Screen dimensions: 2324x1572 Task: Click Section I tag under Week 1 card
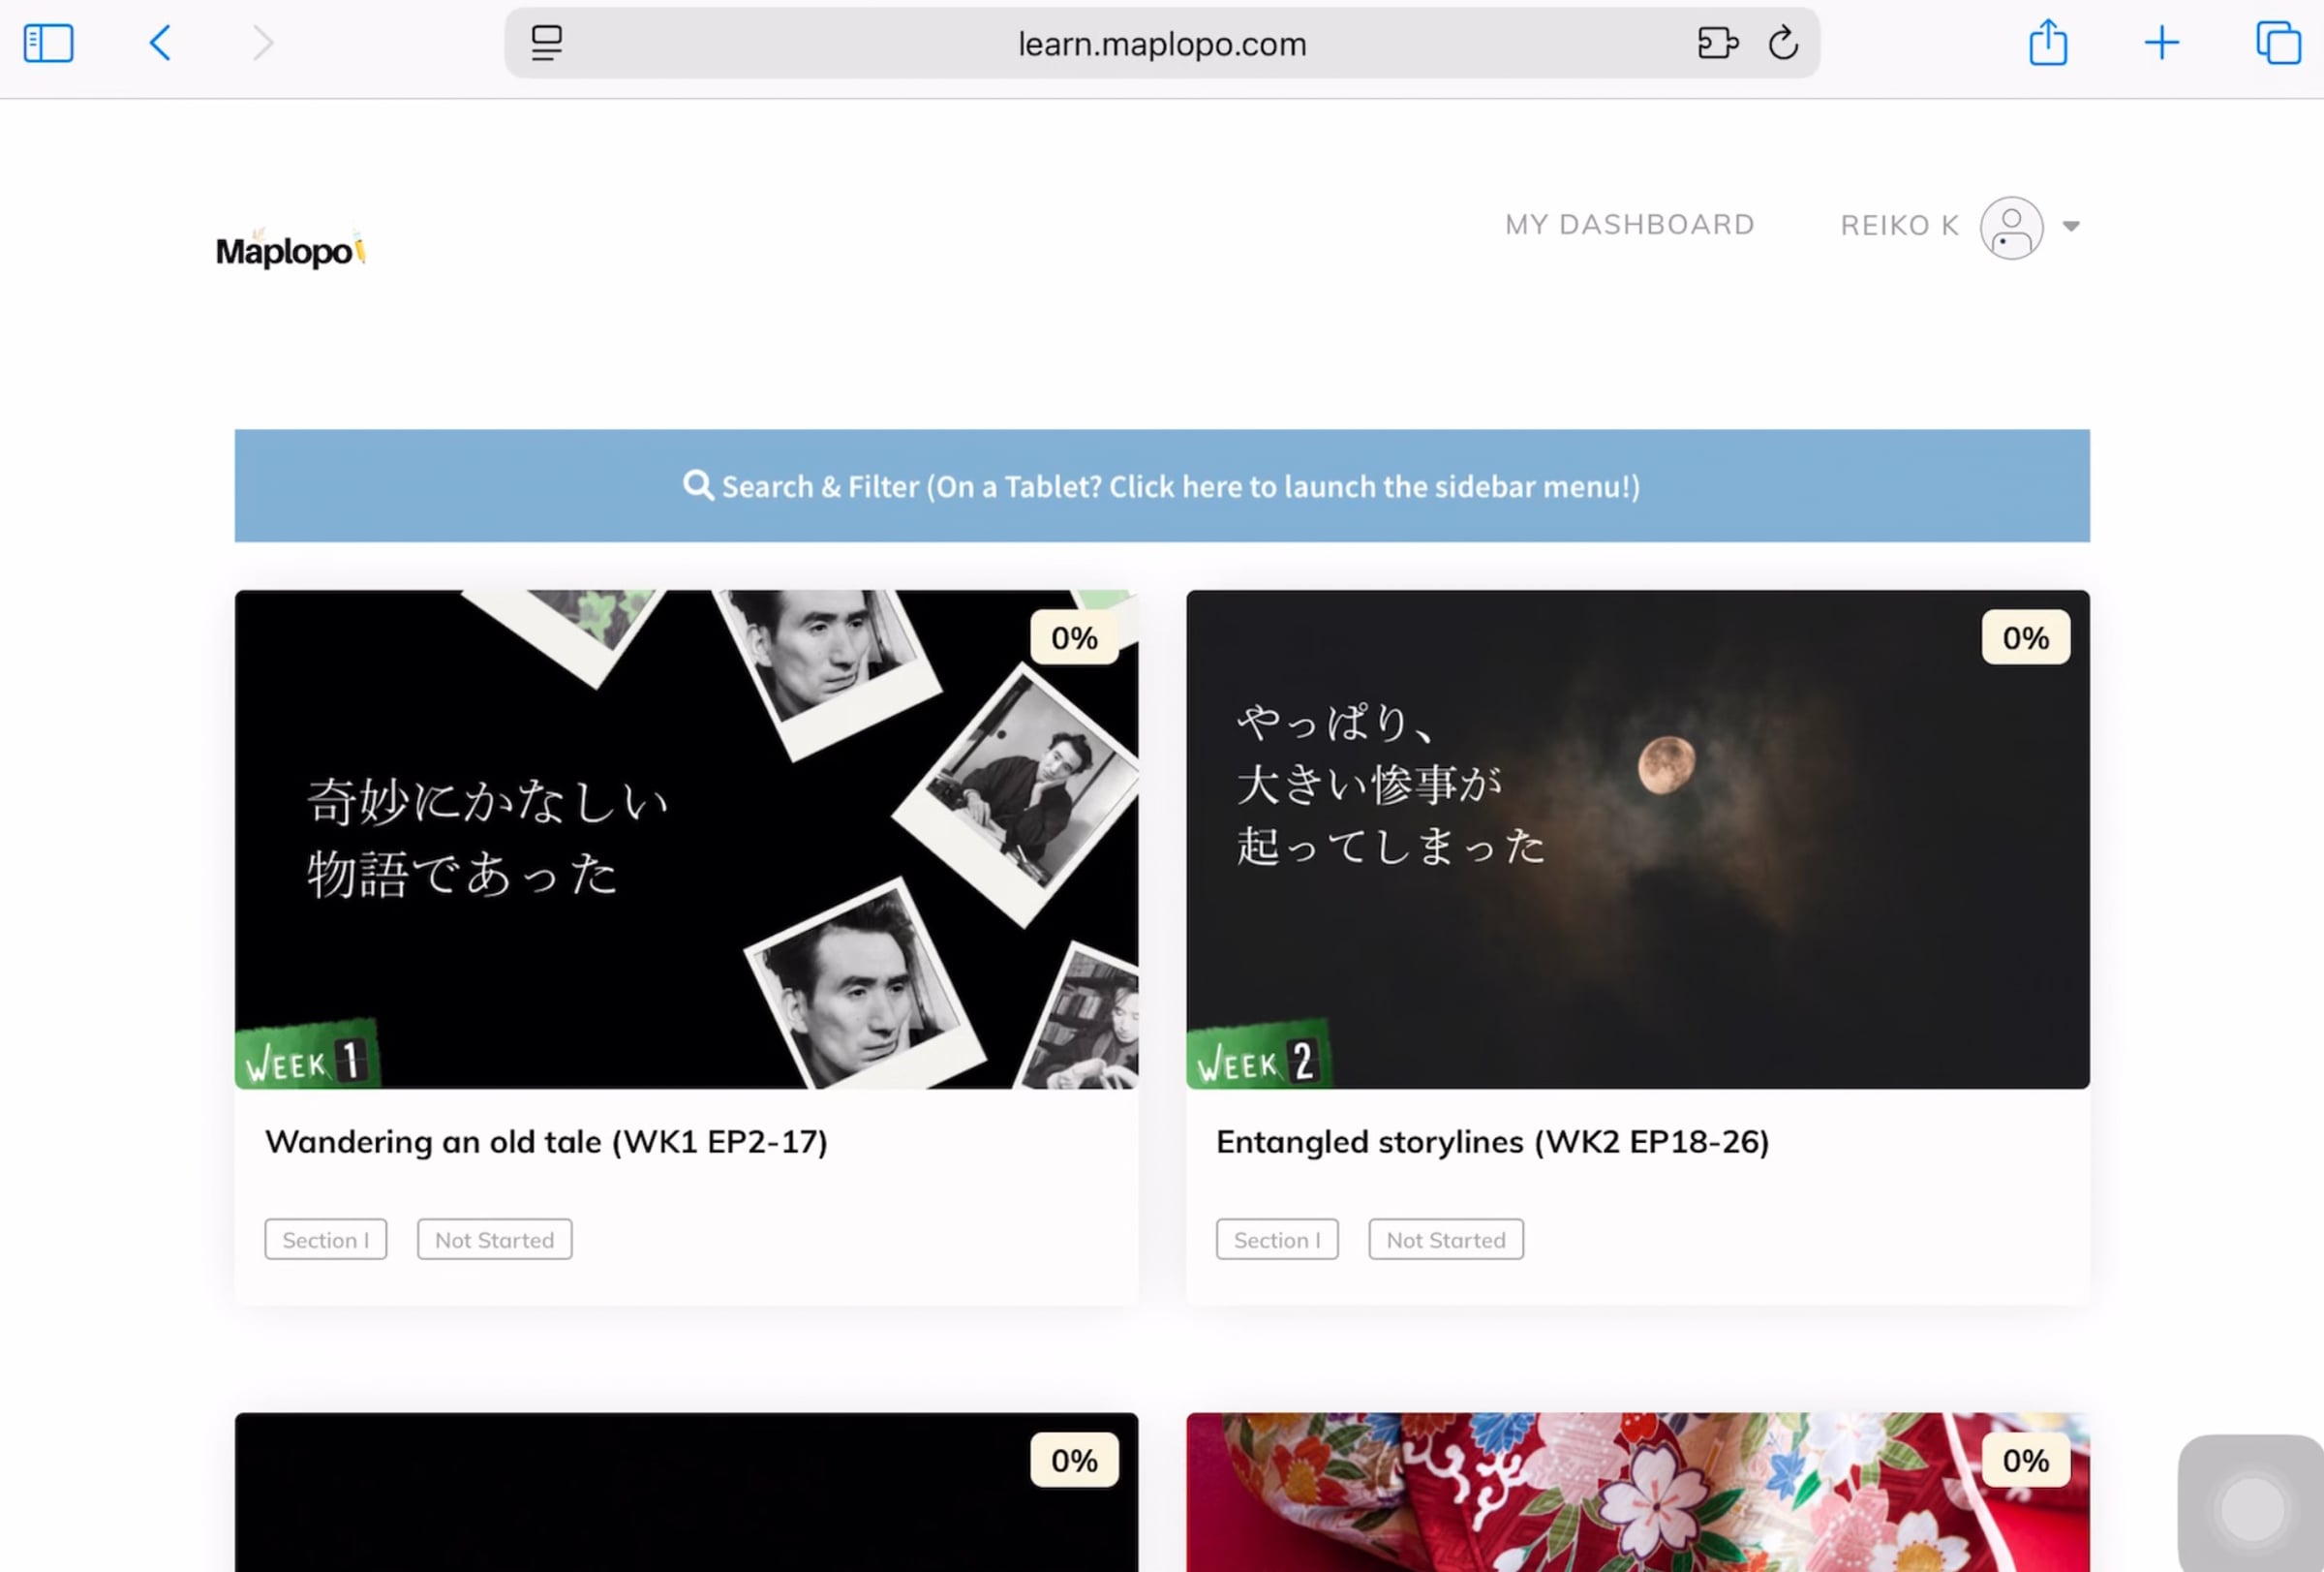326,1240
